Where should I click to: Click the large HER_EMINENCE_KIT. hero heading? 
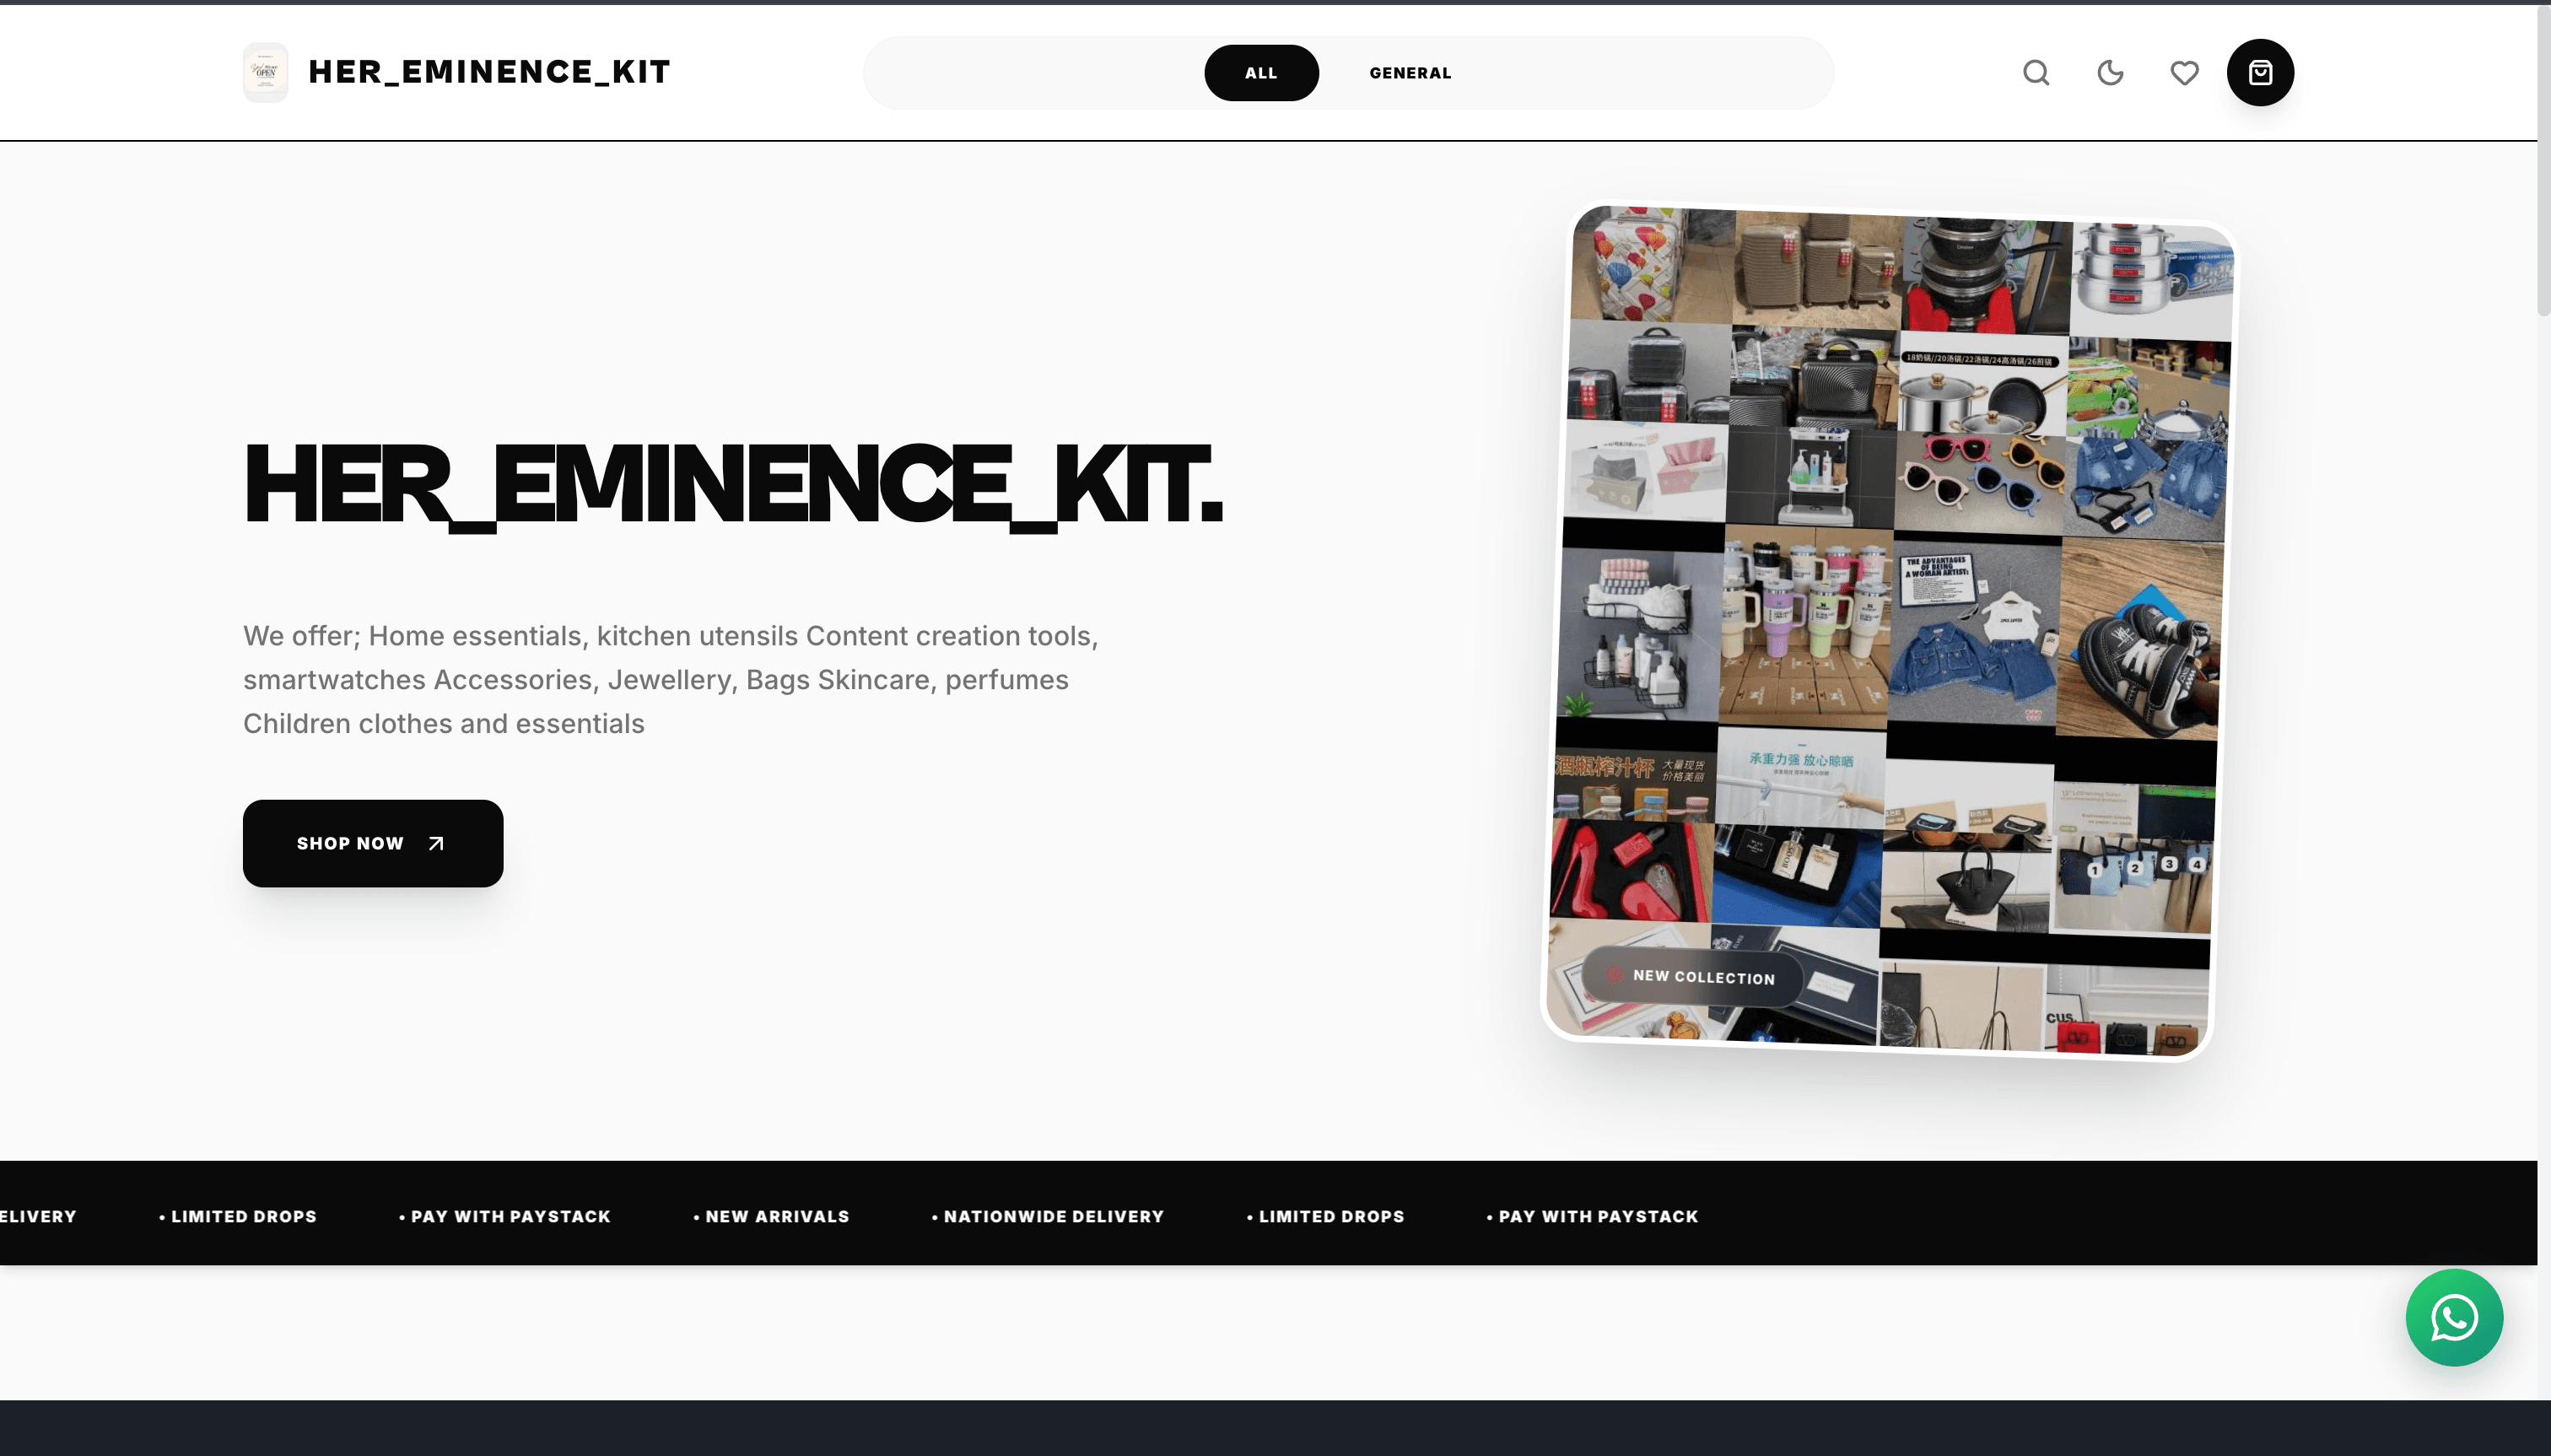pyautogui.click(x=733, y=485)
